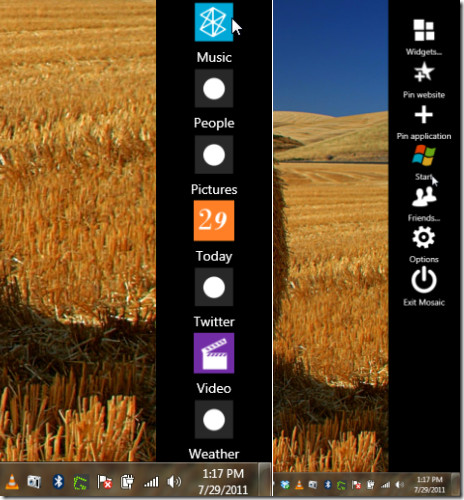Image resolution: width=464 pixels, height=500 pixels.
Task: Open the Pictures tile icon
Action: pos(214,155)
